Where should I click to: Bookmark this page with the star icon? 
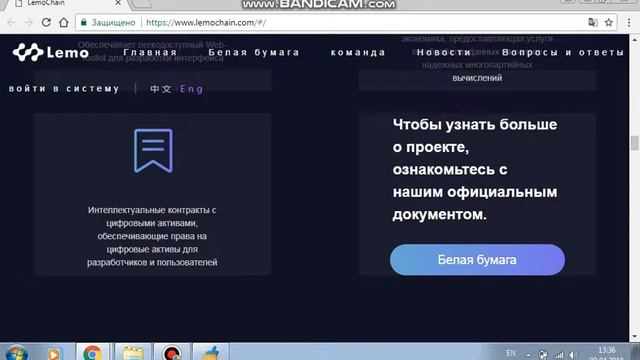pos(609,22)
